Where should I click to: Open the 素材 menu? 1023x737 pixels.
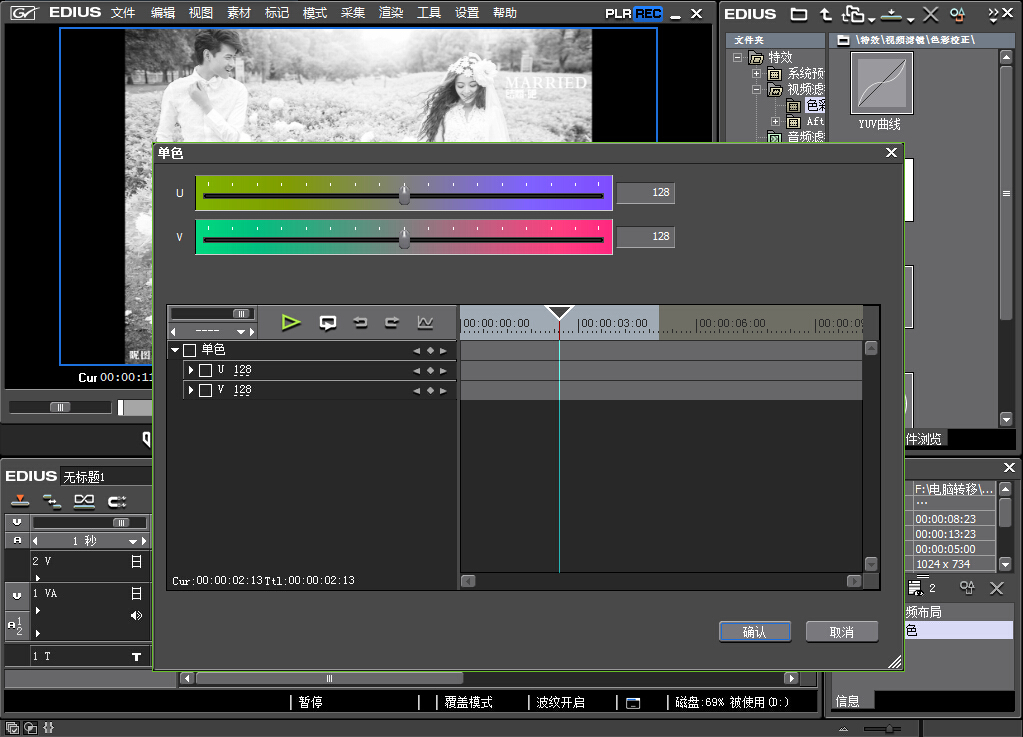pyautogui.click(x=239, y=13)
